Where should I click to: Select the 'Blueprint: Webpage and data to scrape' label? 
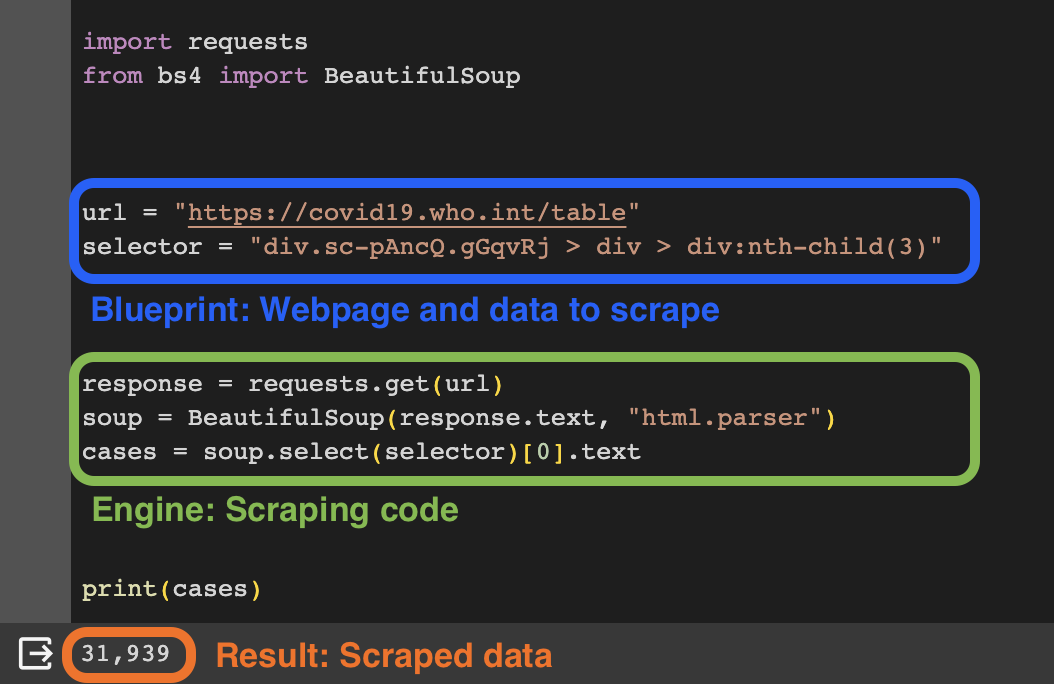pos(405,310)
